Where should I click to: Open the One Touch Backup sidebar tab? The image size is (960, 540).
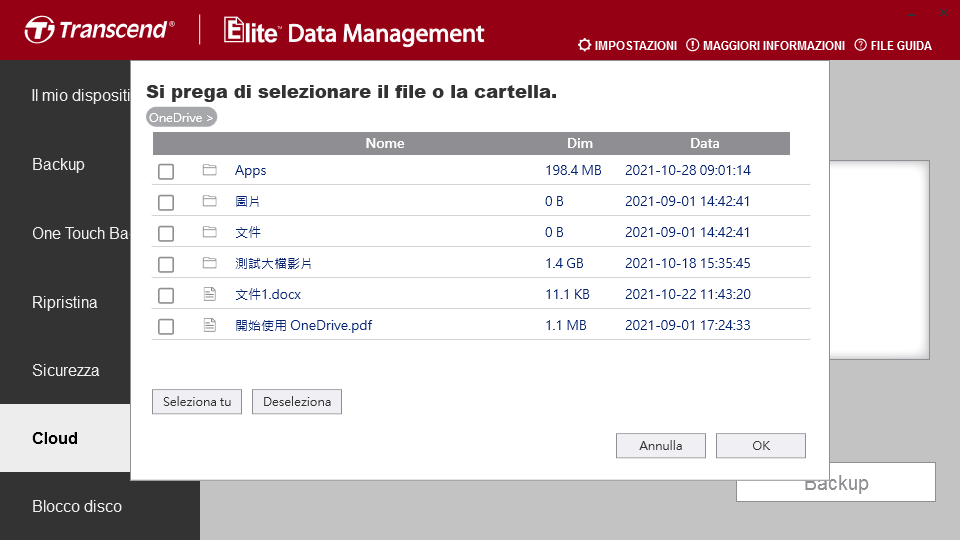pos(65,233)
